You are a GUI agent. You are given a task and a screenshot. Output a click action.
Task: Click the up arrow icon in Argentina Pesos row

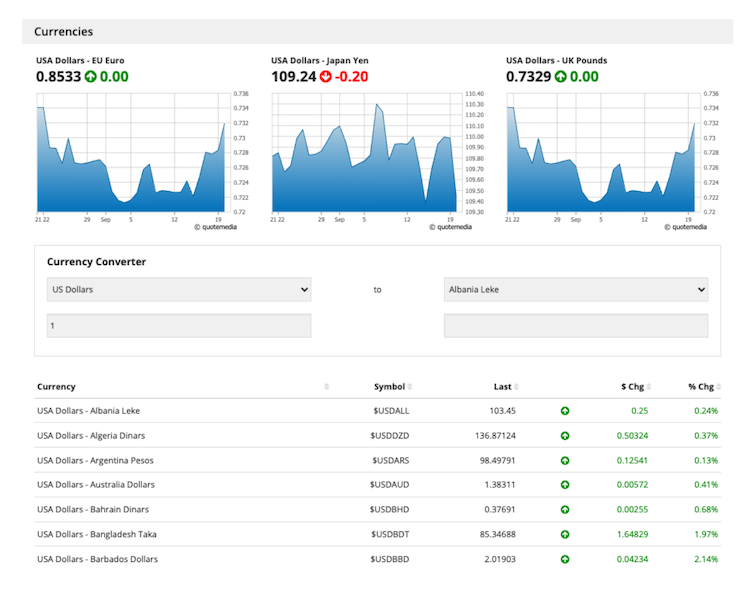(x=565, y=460)
